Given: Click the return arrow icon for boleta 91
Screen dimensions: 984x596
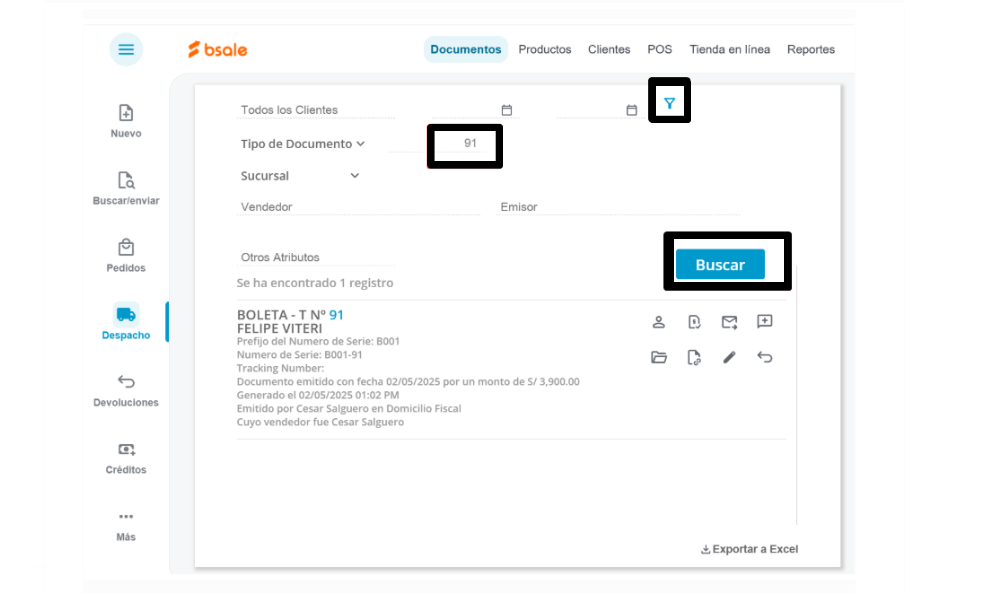Looking at the screenshot, I should (764, 358).
